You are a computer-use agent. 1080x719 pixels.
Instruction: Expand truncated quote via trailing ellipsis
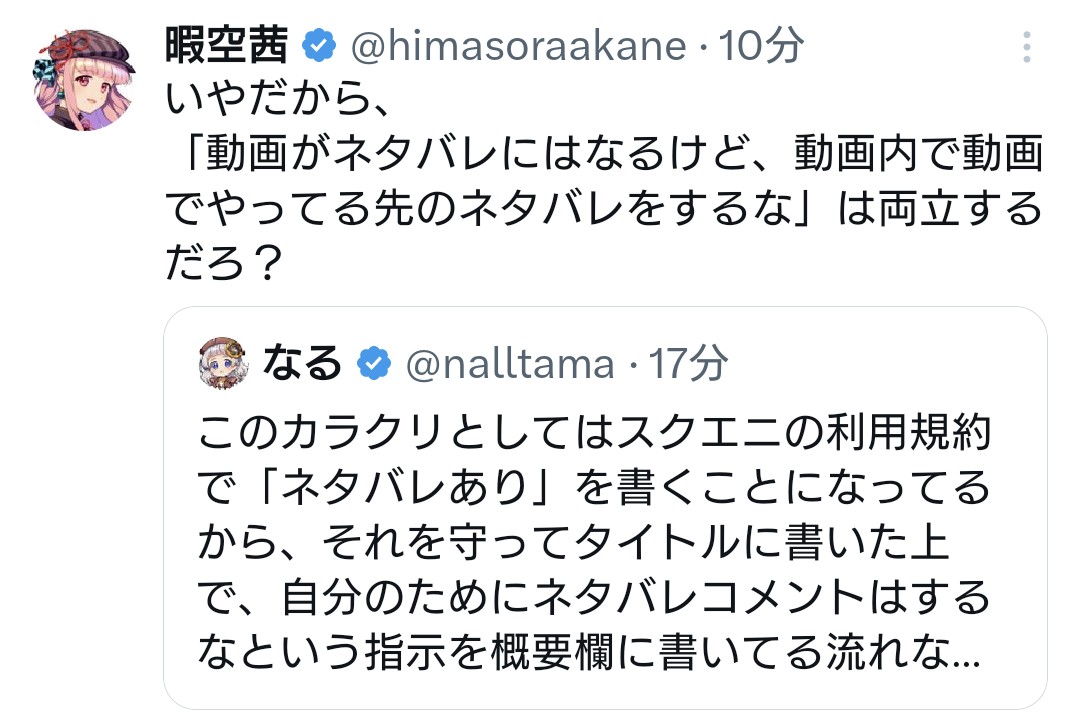point(966,660)
